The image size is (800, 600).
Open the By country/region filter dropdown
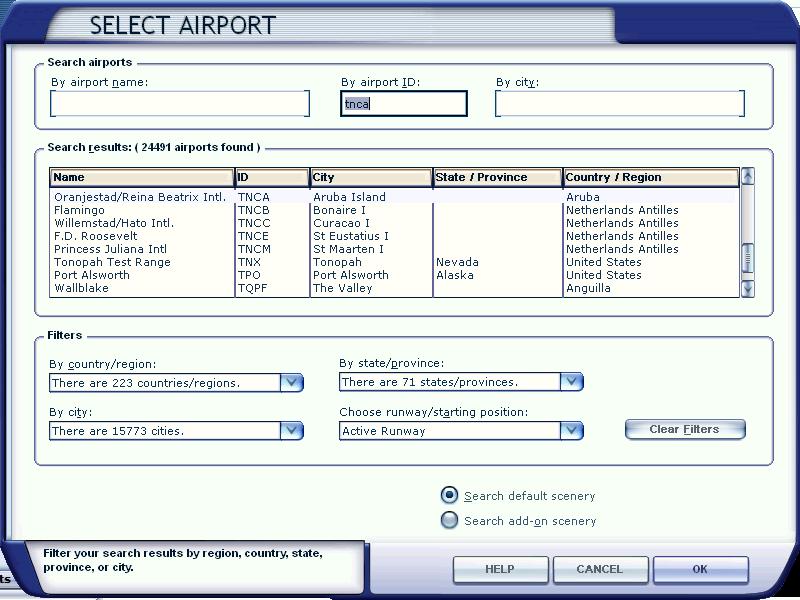click(x=291, y=382)
